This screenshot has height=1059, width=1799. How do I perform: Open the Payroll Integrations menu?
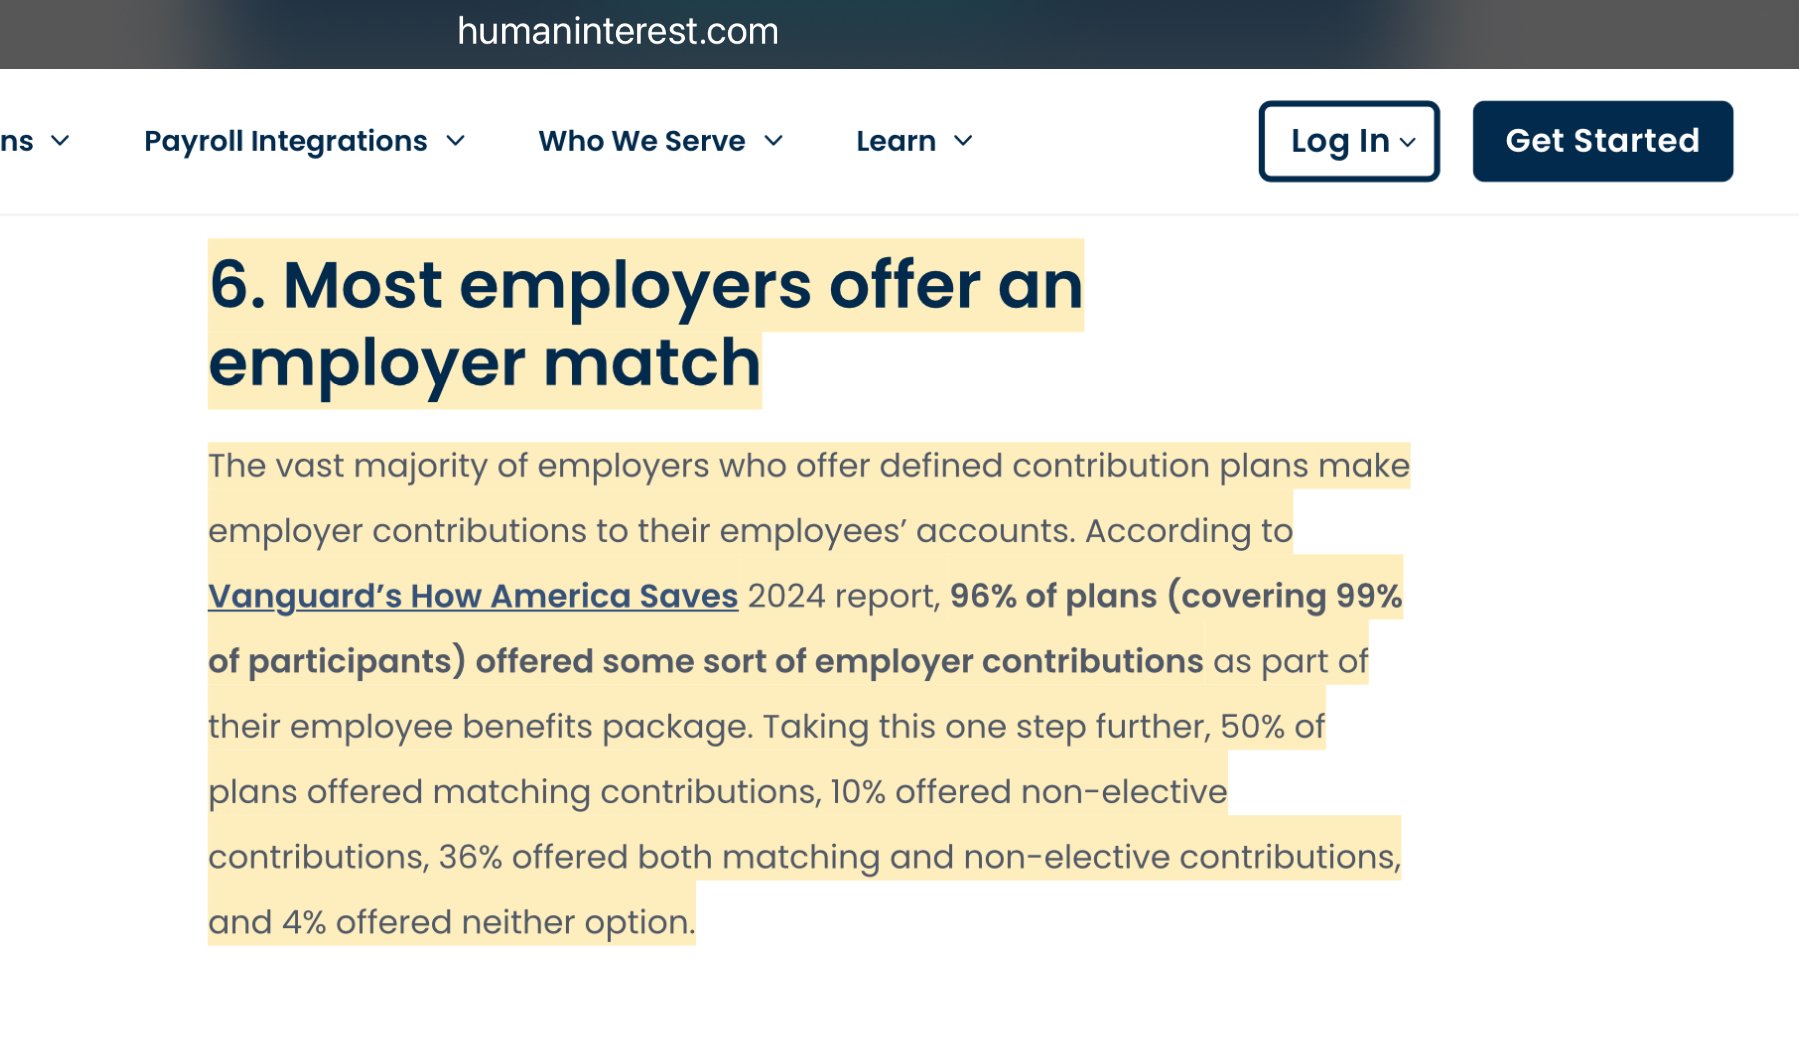coord(304,141)
